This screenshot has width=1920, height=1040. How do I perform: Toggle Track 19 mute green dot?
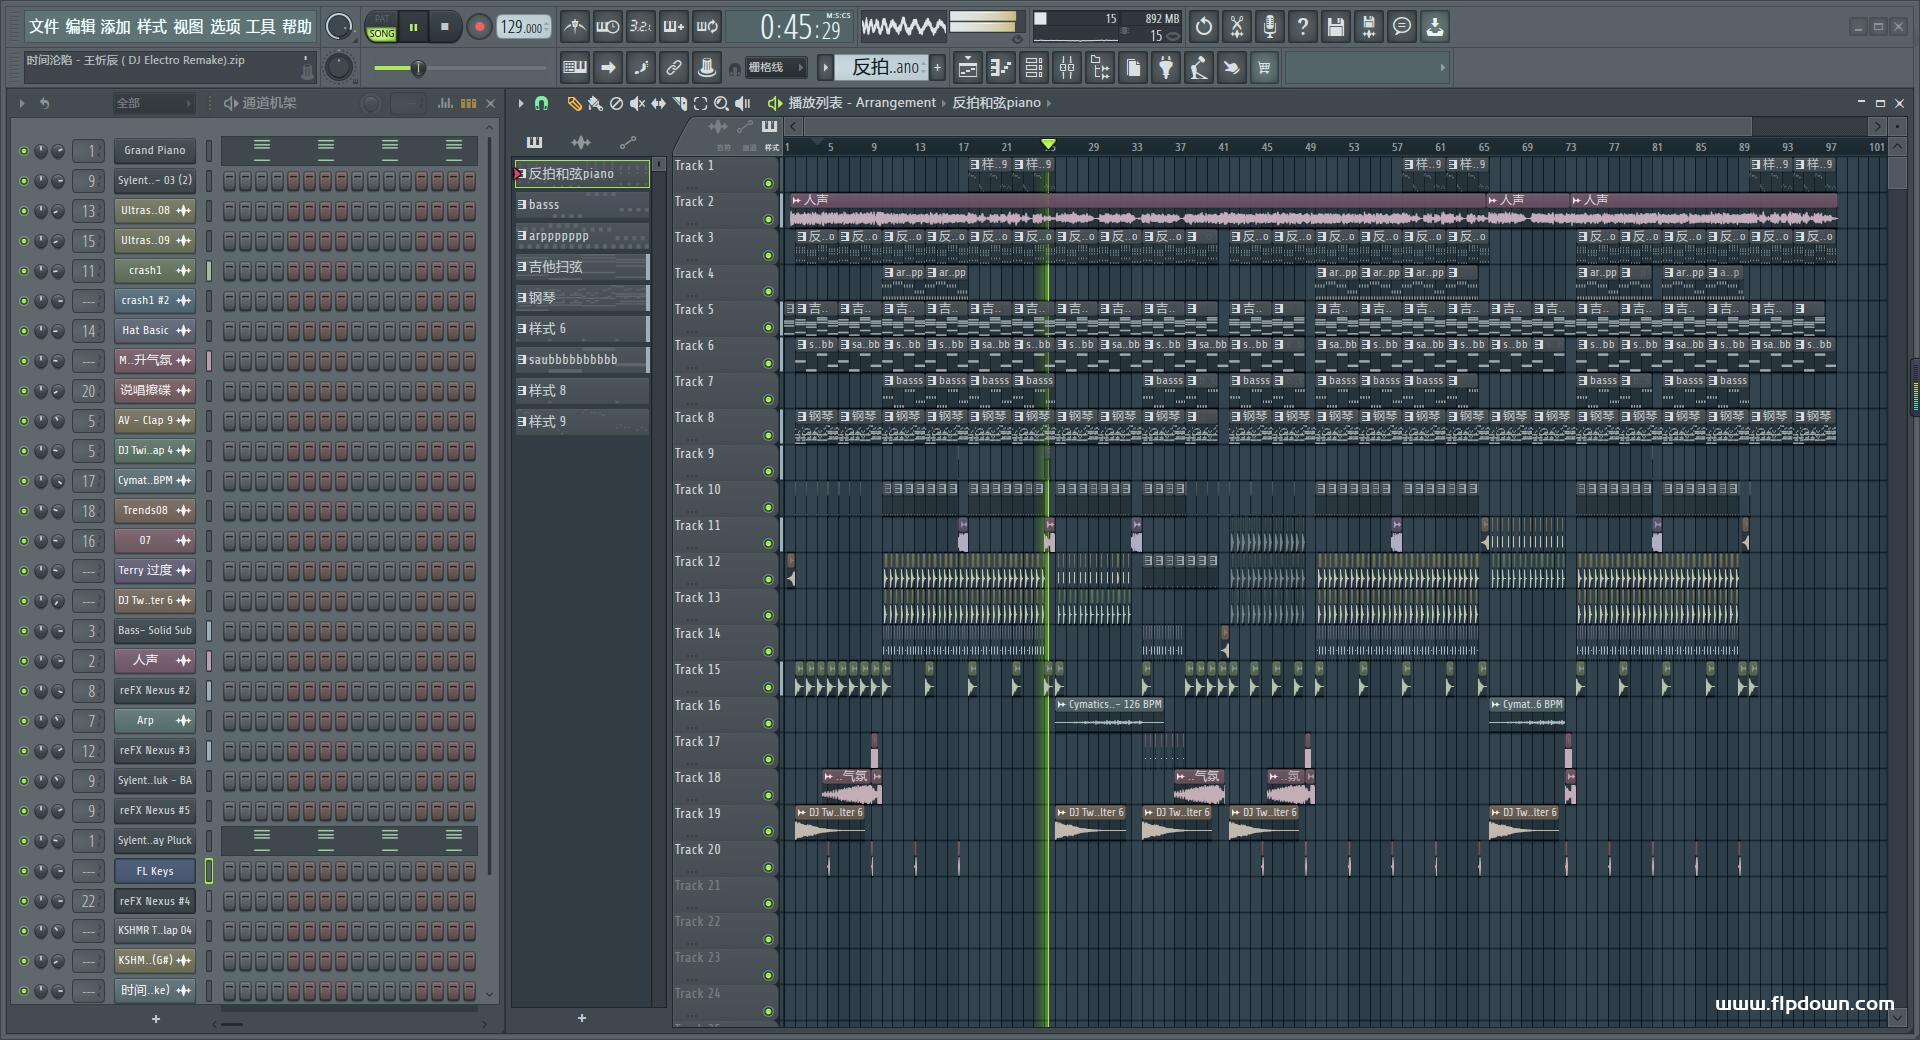[768, 831]
